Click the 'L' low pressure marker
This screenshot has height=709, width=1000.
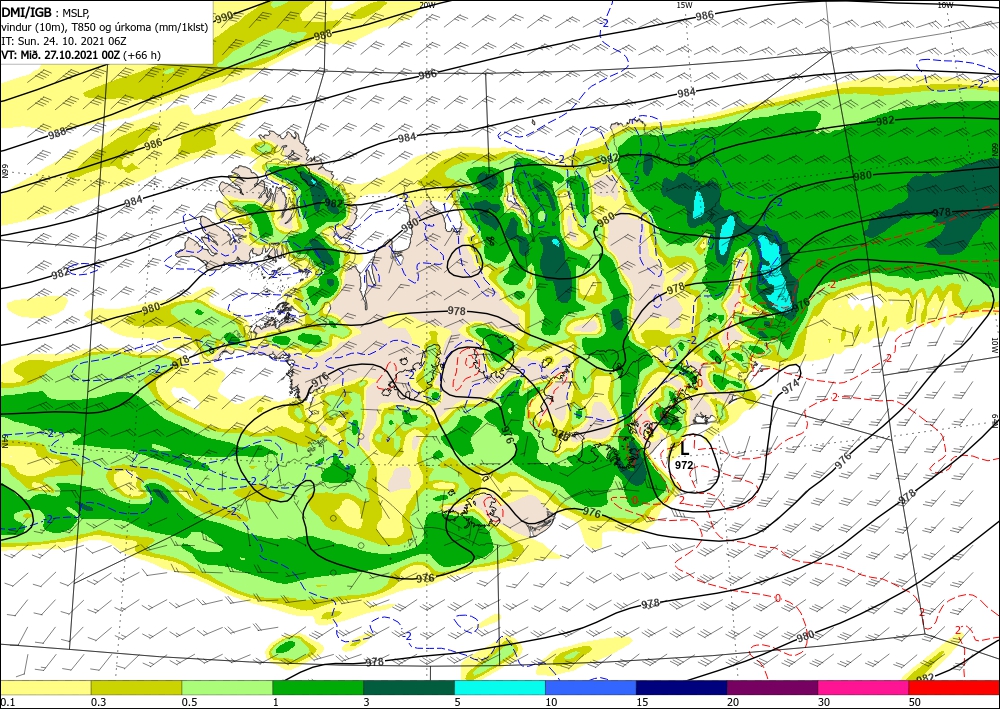(x=684, y=448)
